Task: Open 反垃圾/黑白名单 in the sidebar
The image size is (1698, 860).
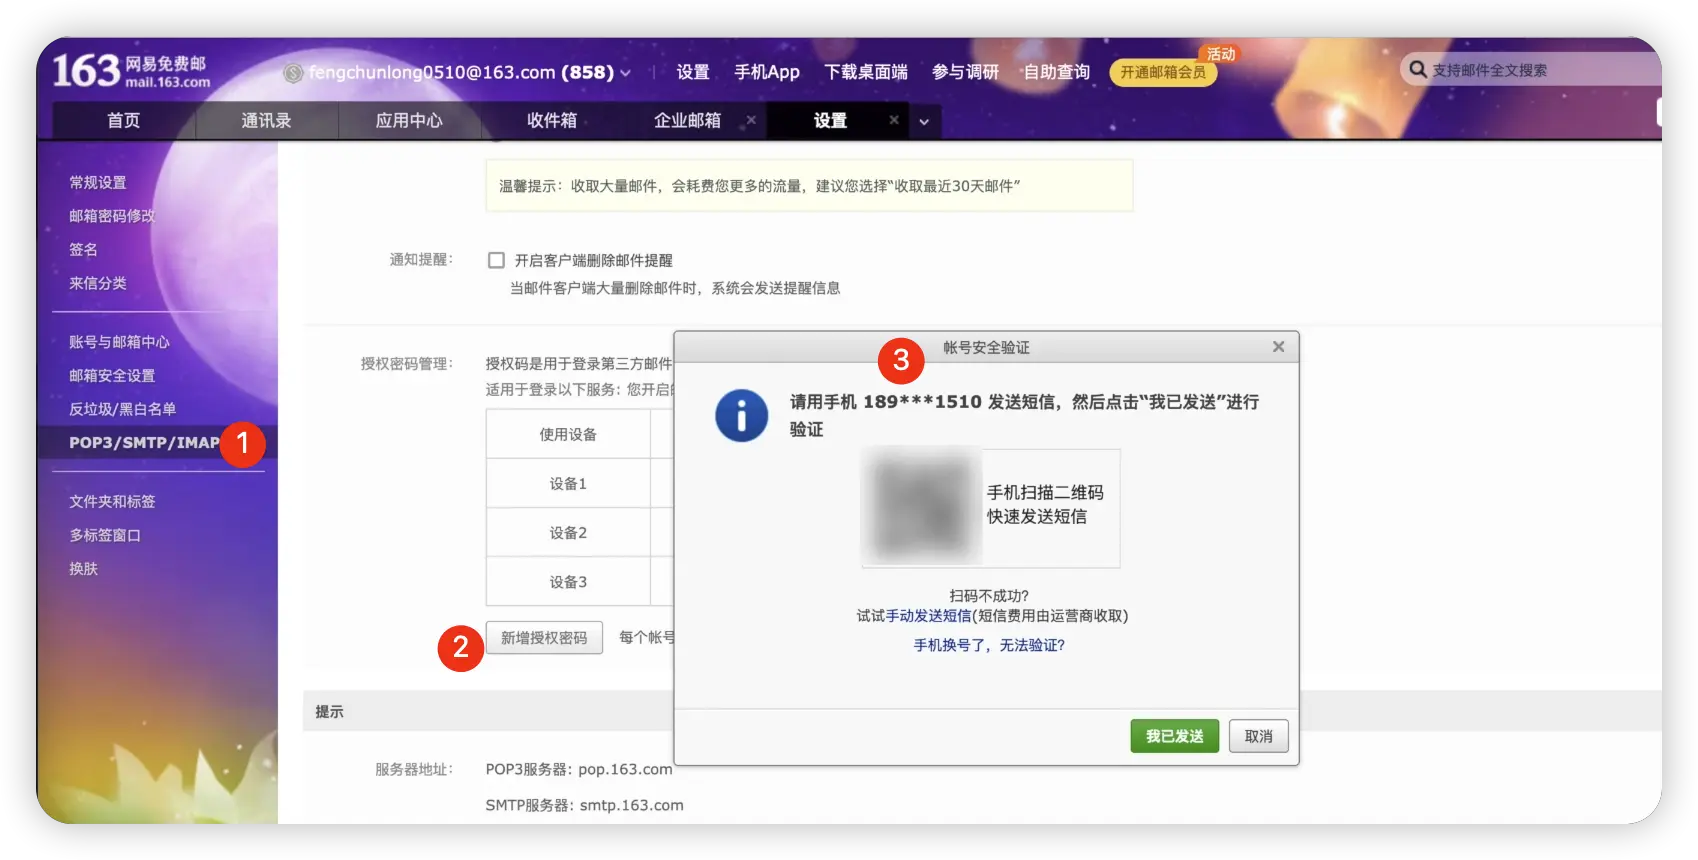Action: click(122, 409)
